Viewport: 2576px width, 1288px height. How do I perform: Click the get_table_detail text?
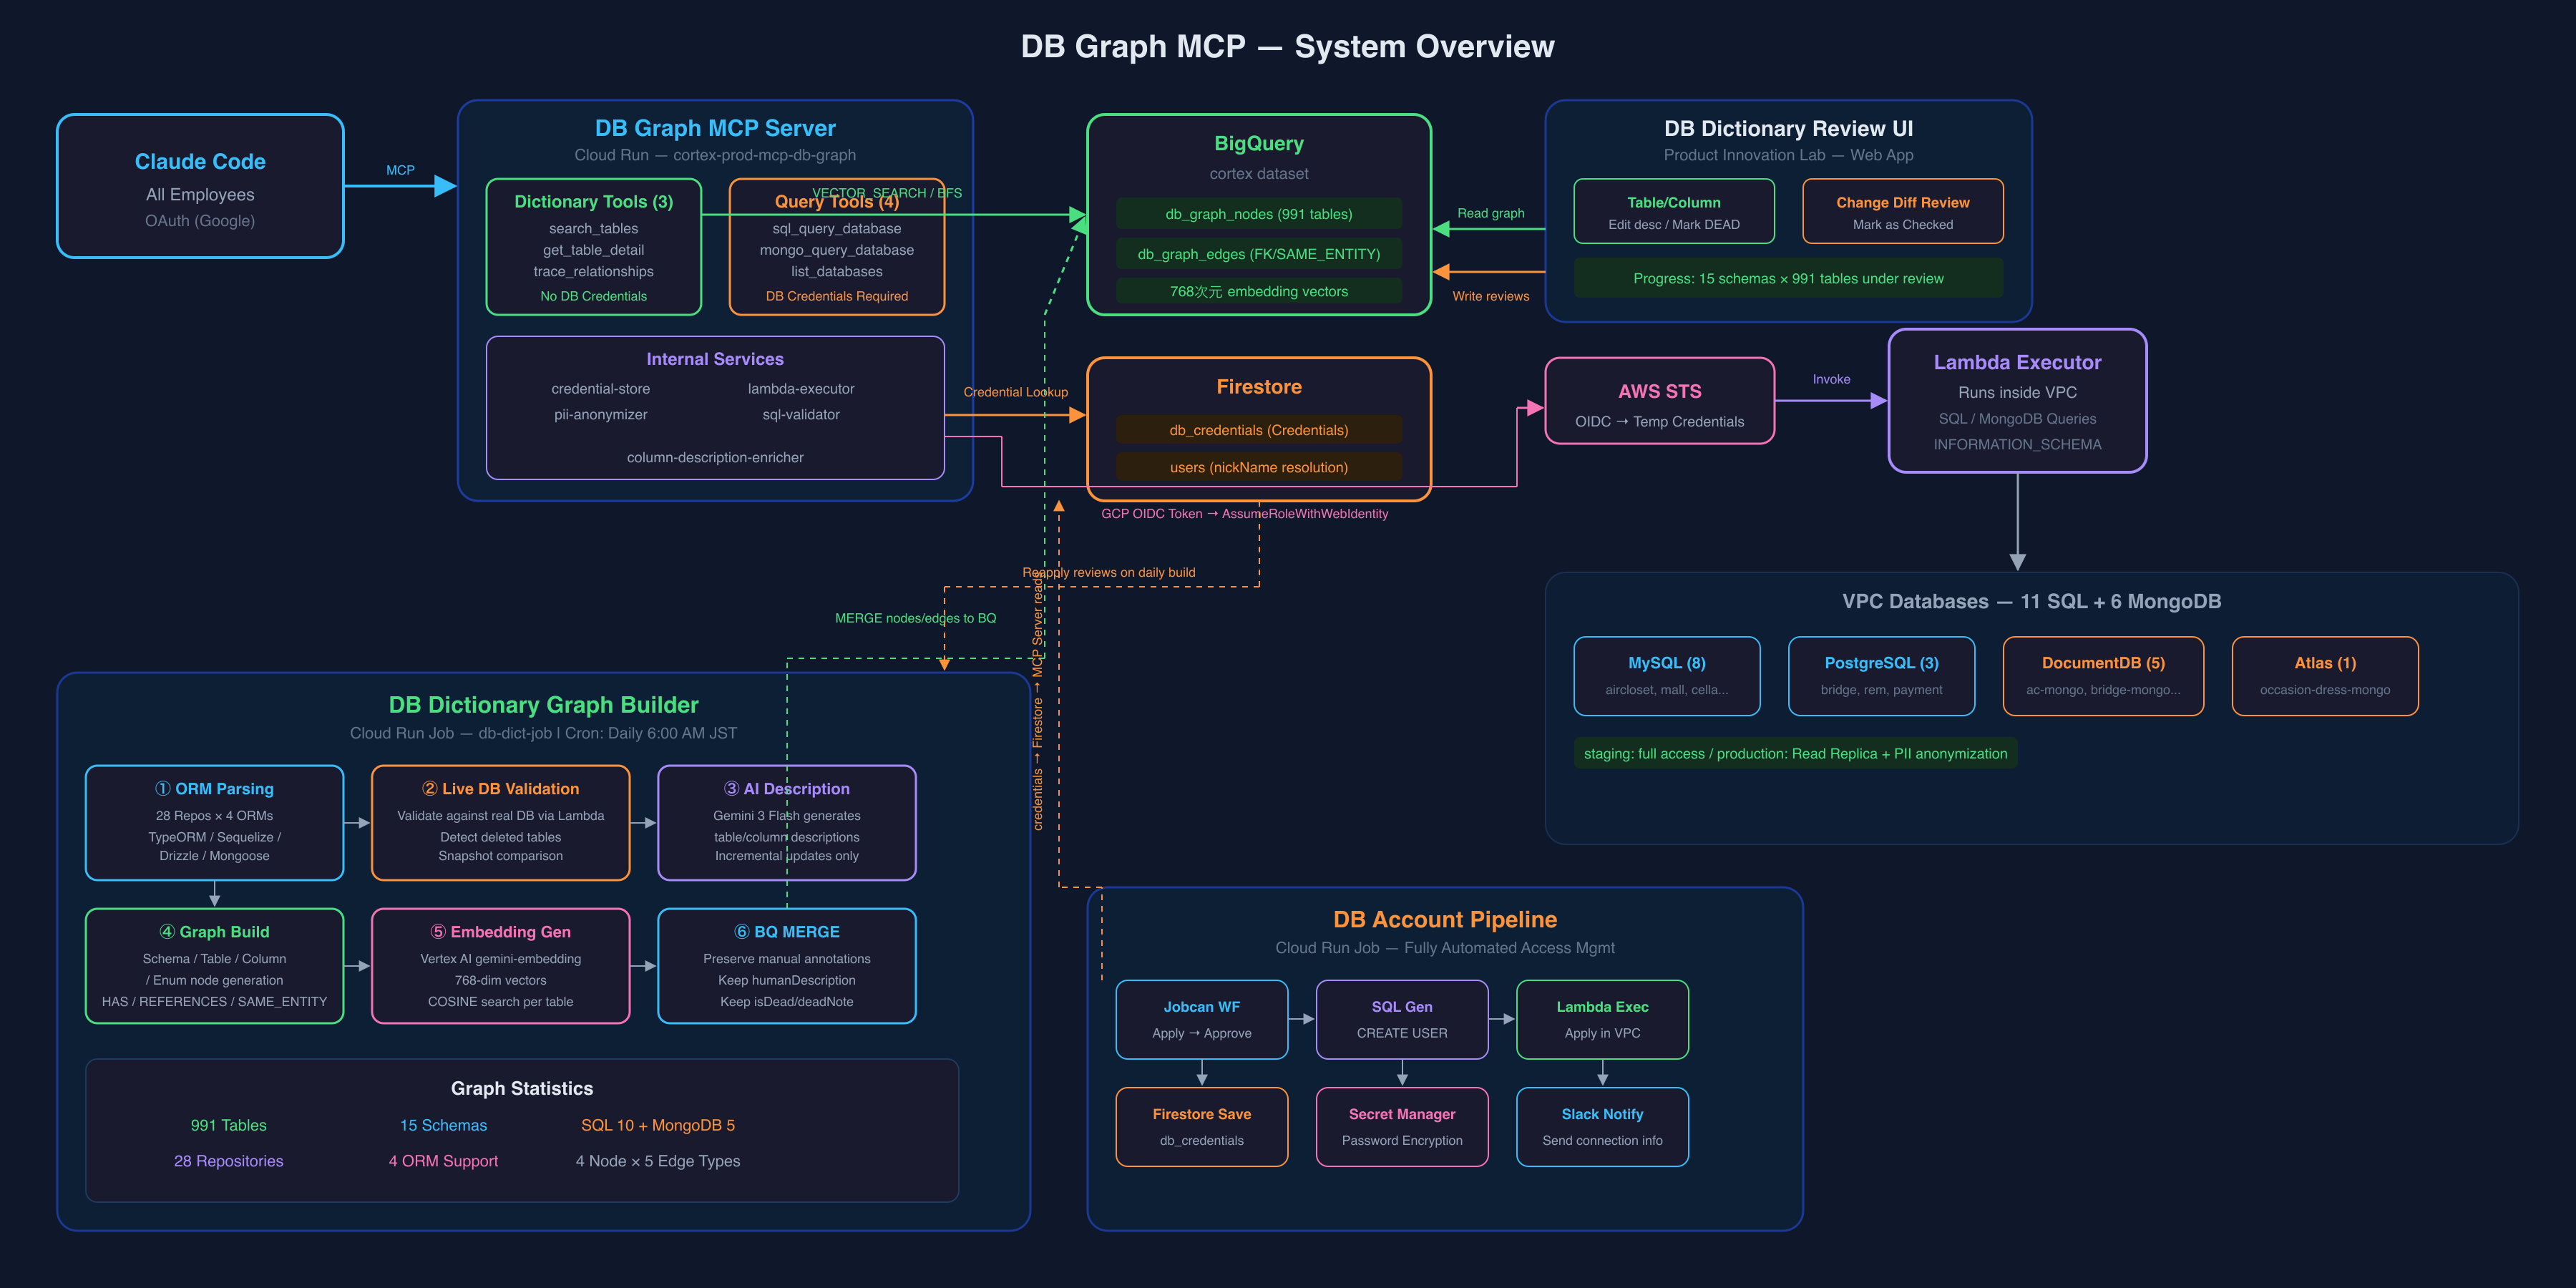[x=593, y=250]
